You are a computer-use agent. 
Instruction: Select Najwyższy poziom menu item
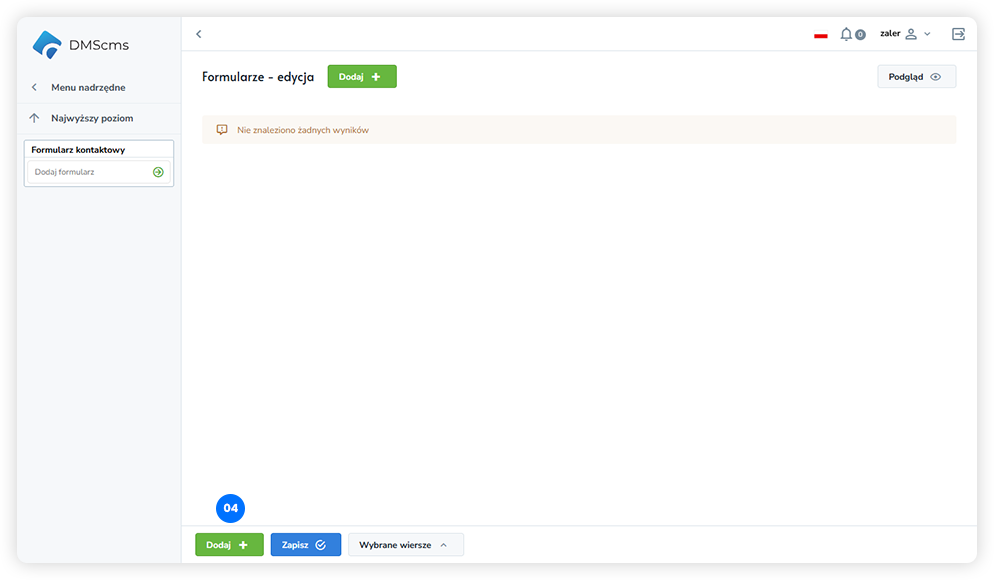[x=92, y=118]
